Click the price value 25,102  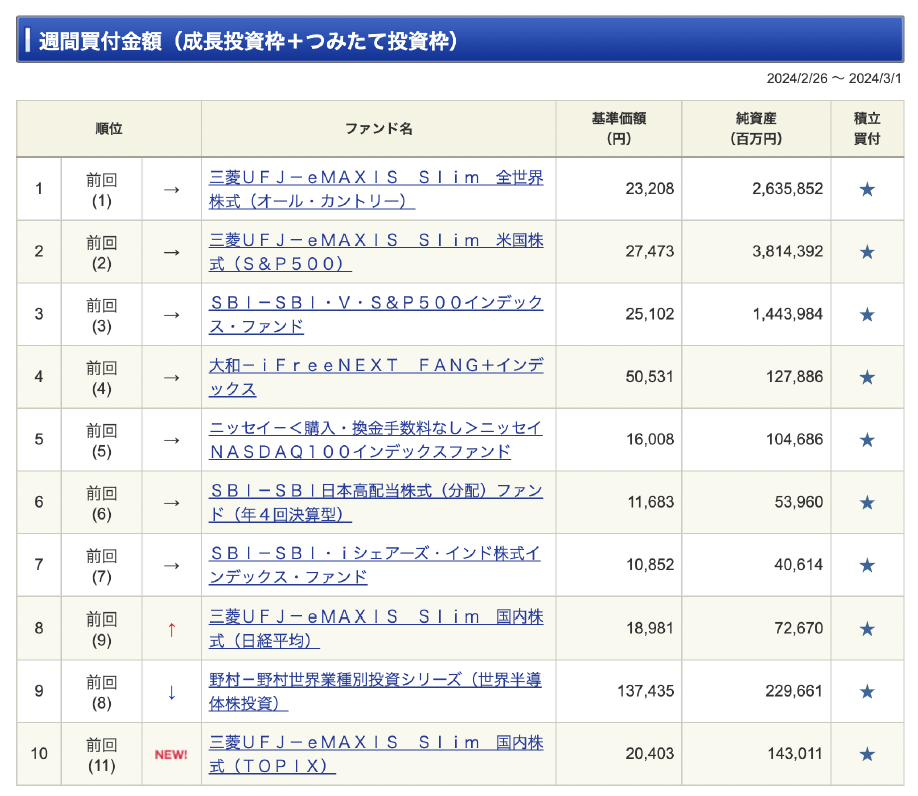tap(649, 314)
